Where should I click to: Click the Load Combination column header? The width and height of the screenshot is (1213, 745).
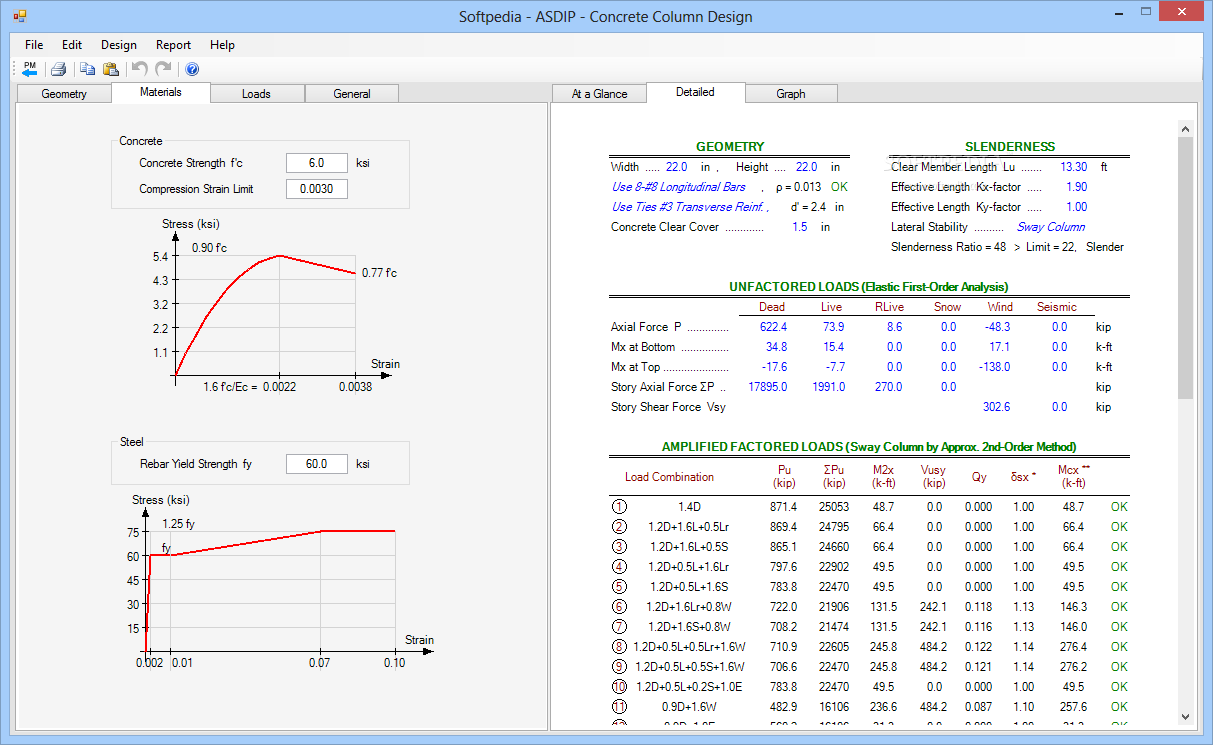(669, 477)
